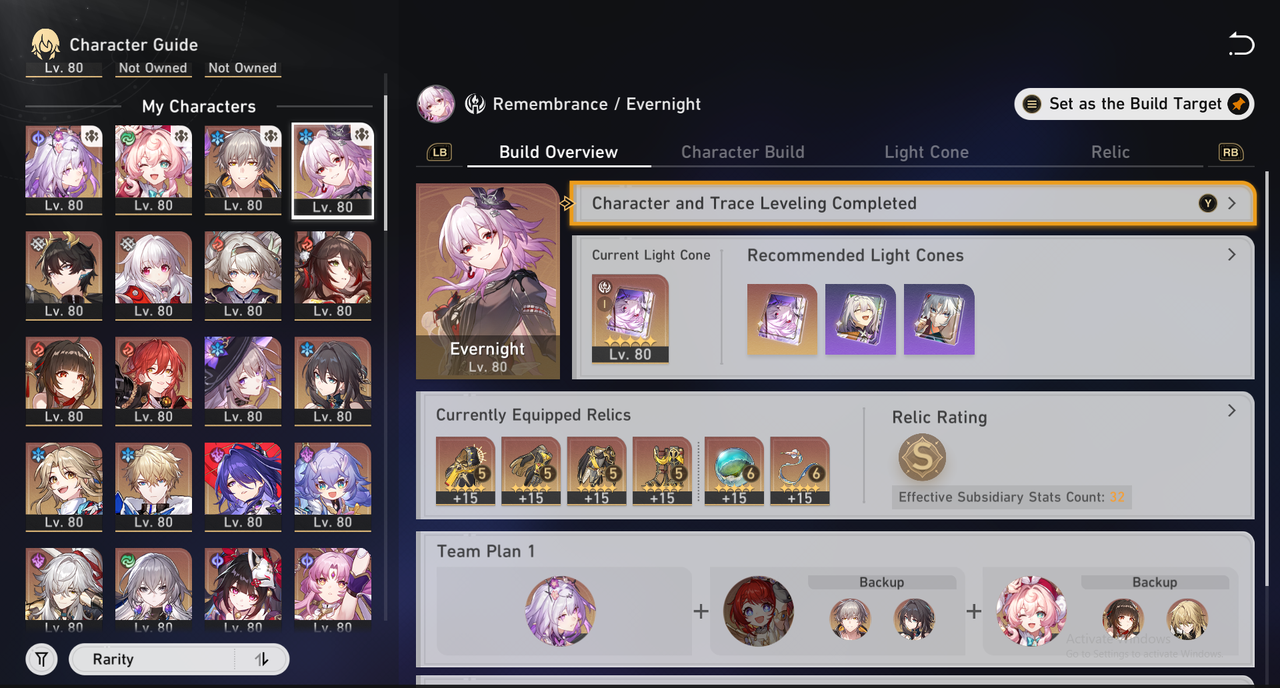Select the red-haired teammate in Team Plan 1
This screenshot has width=1280, height=688.
pos(758,610)
